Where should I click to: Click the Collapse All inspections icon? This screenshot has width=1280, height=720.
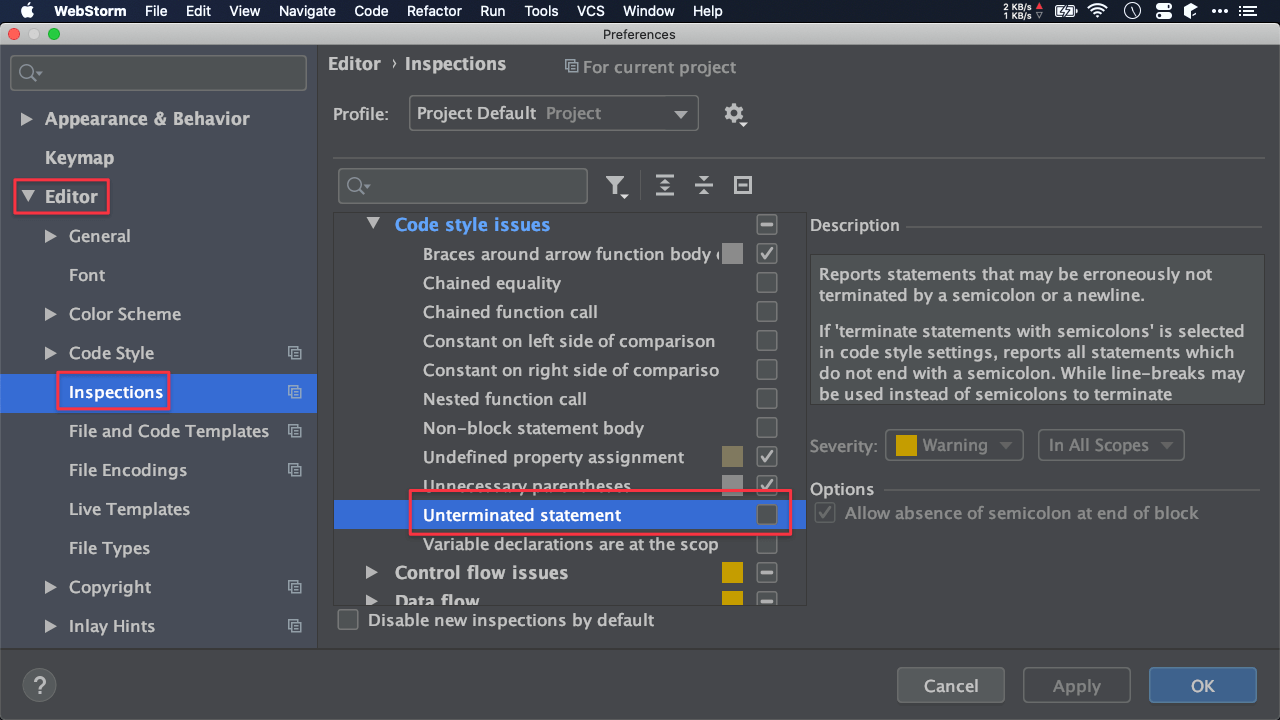[704, 185]
